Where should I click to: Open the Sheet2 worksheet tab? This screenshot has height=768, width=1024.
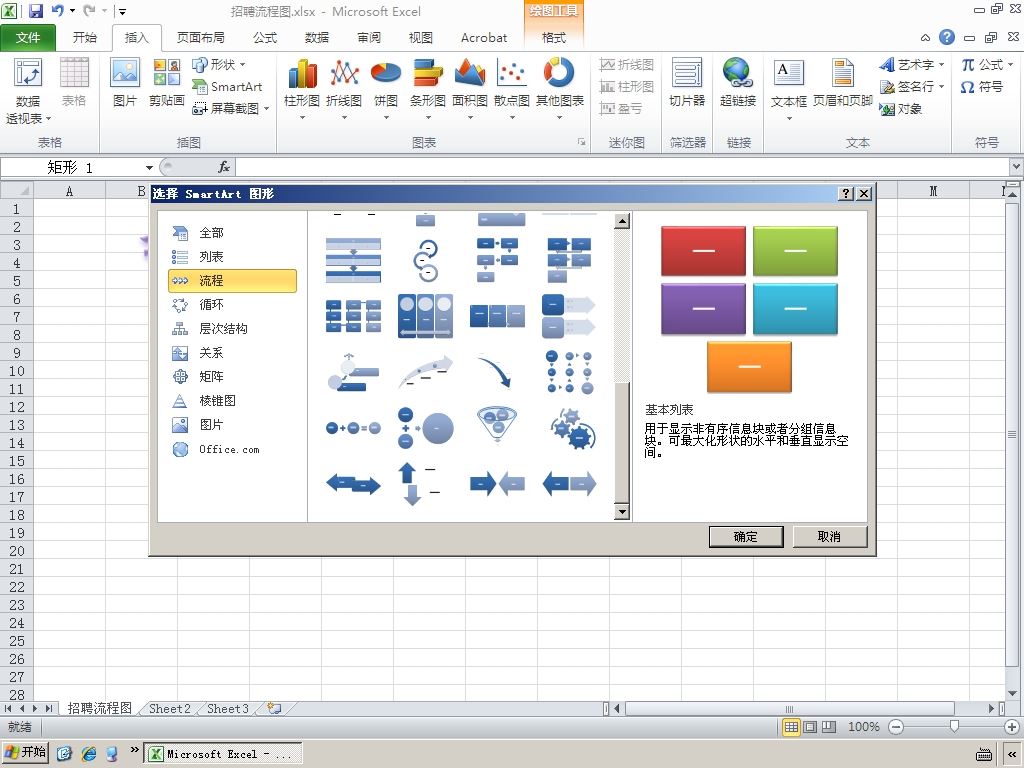point(170,709)
